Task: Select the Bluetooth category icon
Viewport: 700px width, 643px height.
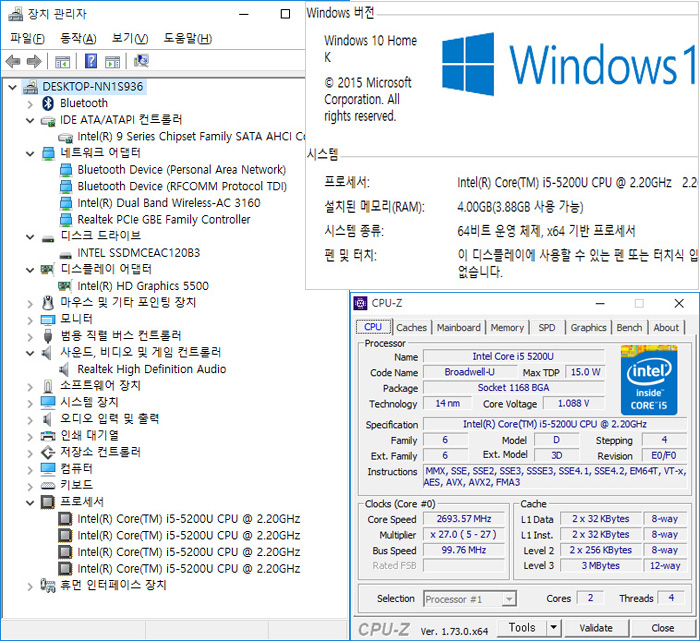Action: point(48,104)
